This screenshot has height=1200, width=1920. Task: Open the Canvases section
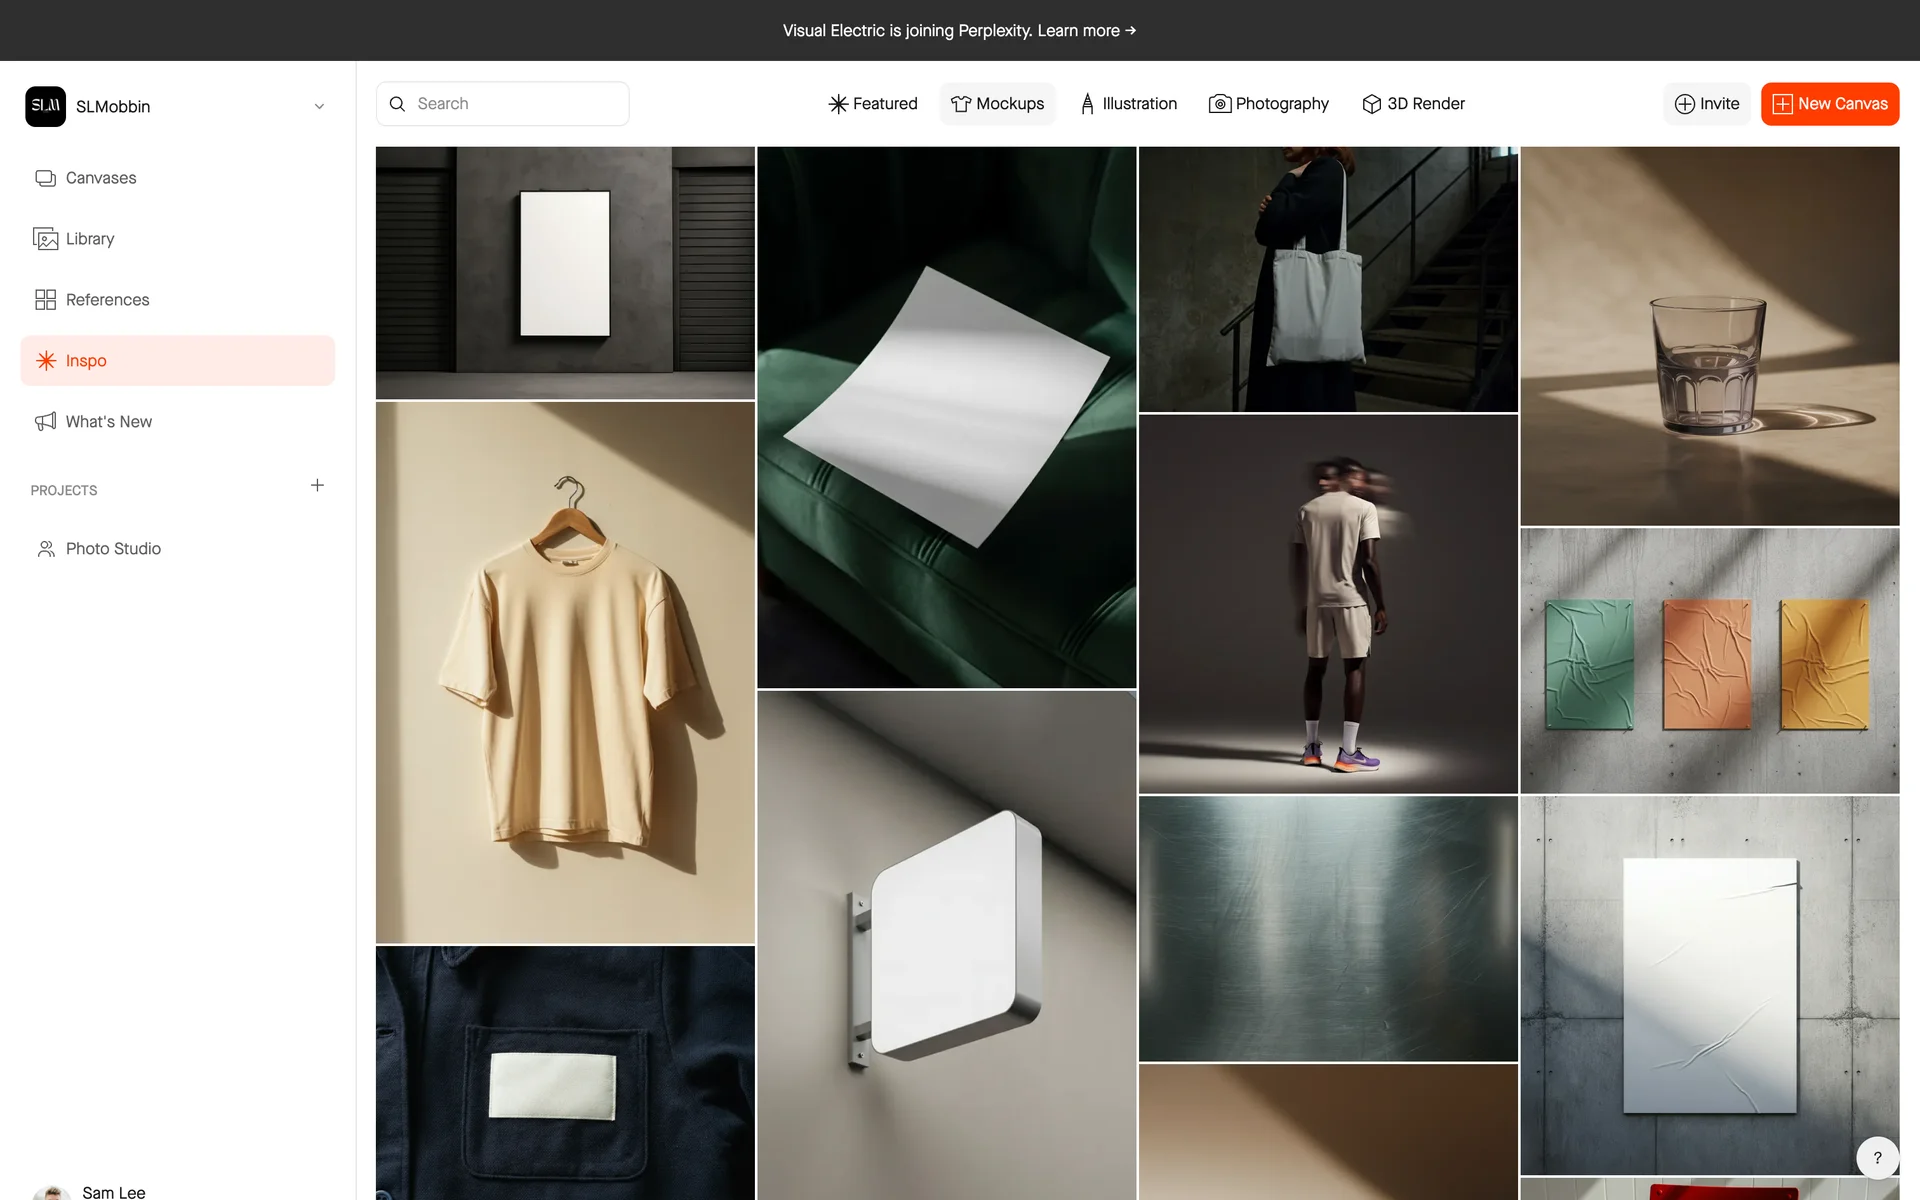(x=100, y=178)
